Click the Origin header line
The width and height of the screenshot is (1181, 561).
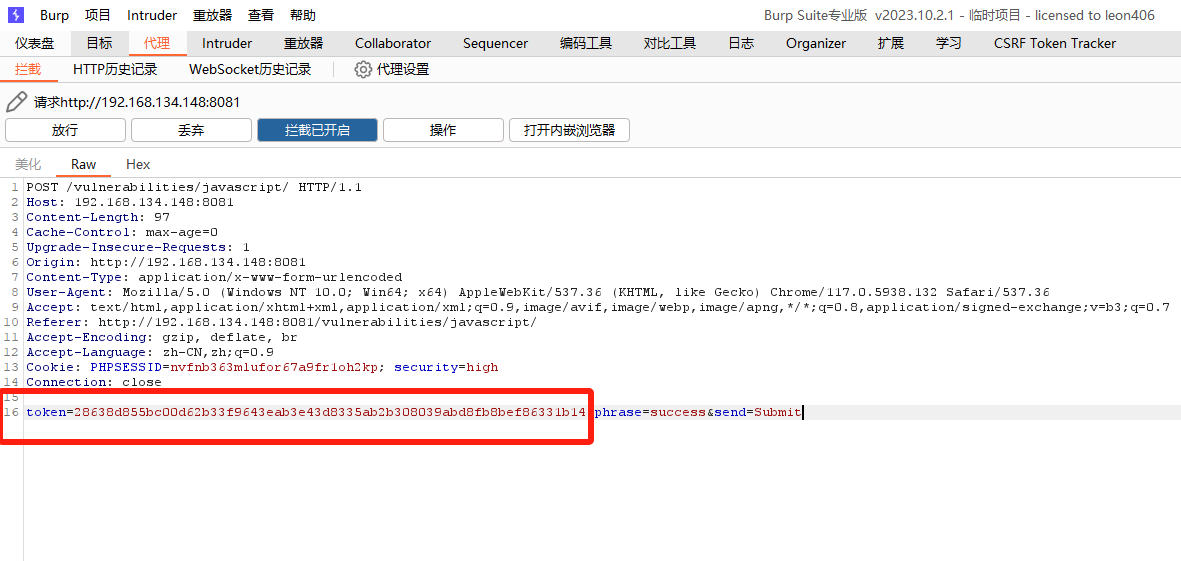click(166, 262)
